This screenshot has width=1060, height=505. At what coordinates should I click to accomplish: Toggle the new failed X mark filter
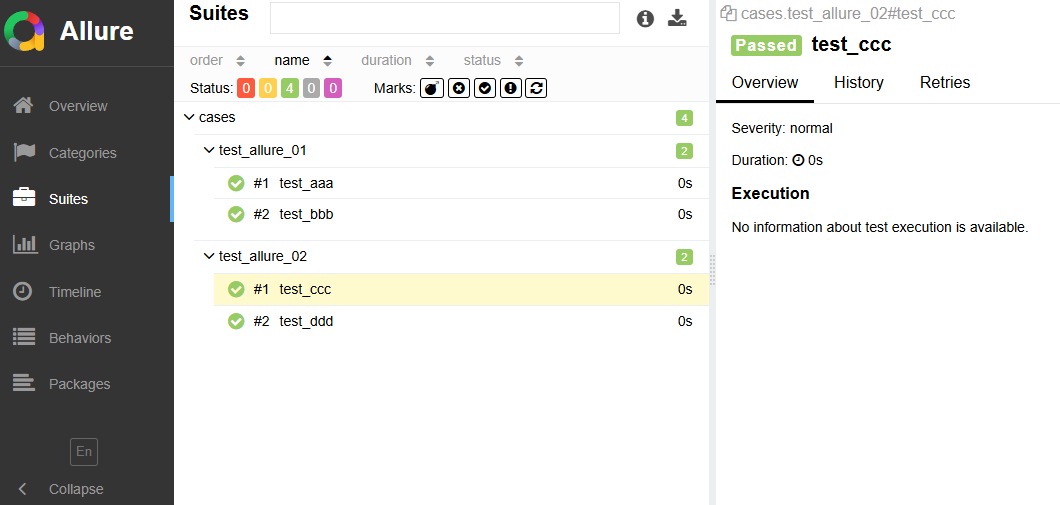[x=458, y=88]
